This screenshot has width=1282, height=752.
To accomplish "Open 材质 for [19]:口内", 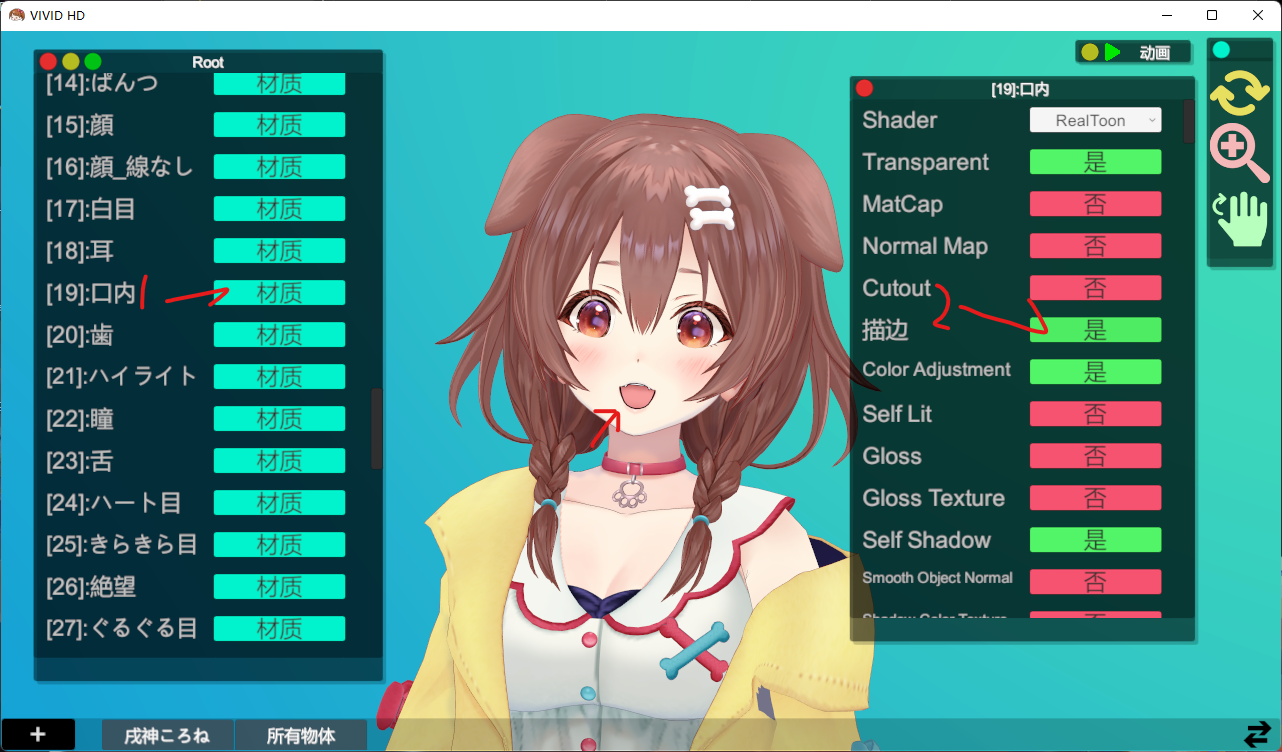I will tap(279, 293).
